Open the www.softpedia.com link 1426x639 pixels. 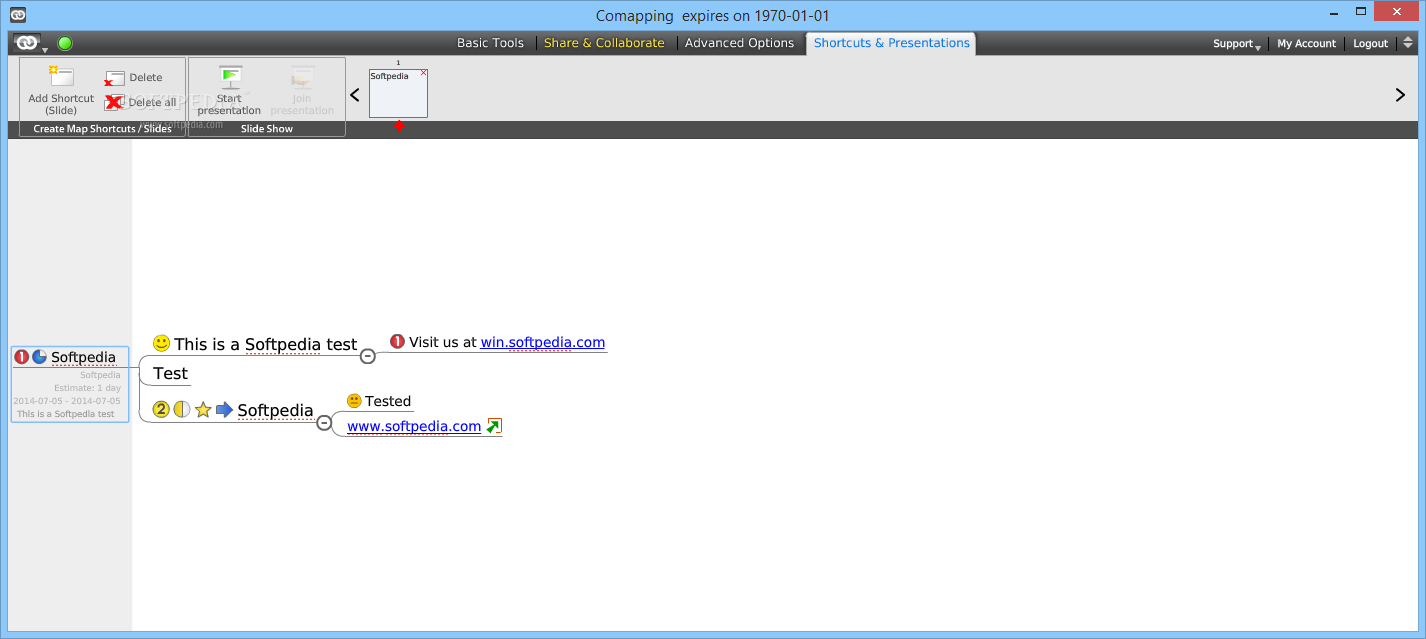point(414,426)
